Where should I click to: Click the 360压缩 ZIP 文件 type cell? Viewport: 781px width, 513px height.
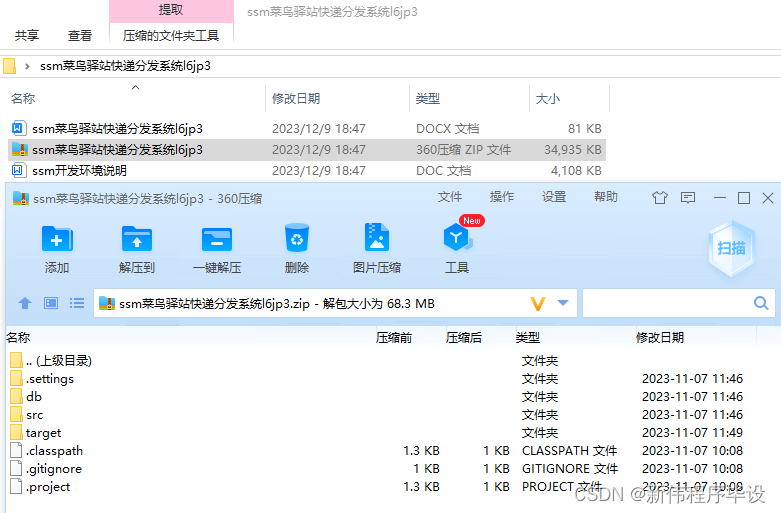464,149
